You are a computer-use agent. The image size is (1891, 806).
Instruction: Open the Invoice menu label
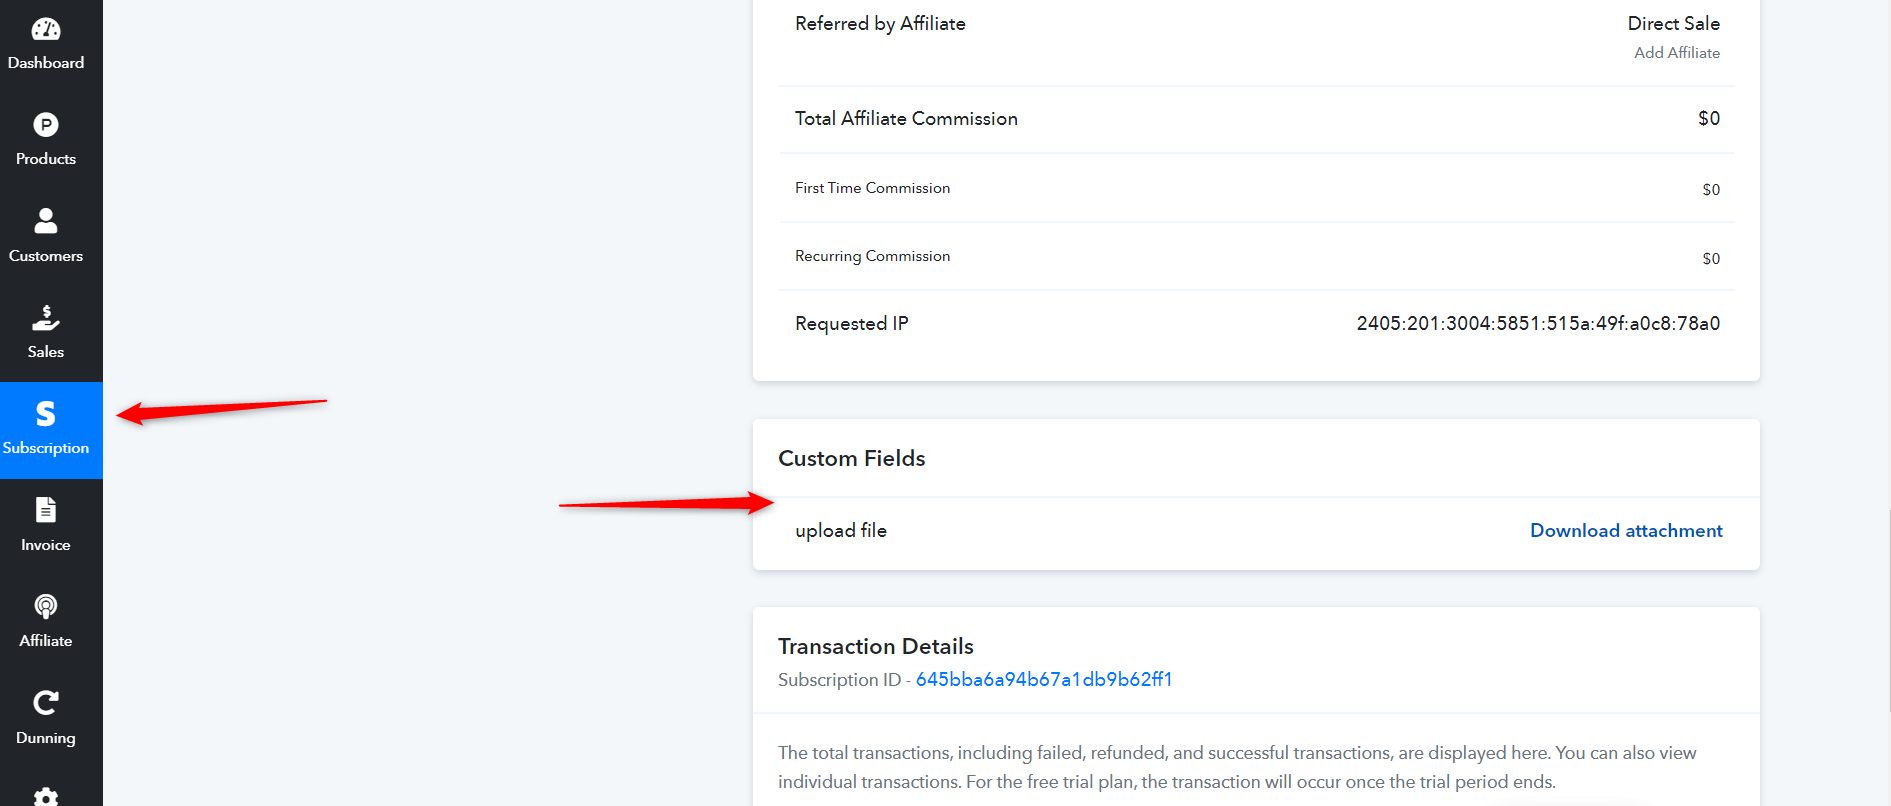pos(46,545)
